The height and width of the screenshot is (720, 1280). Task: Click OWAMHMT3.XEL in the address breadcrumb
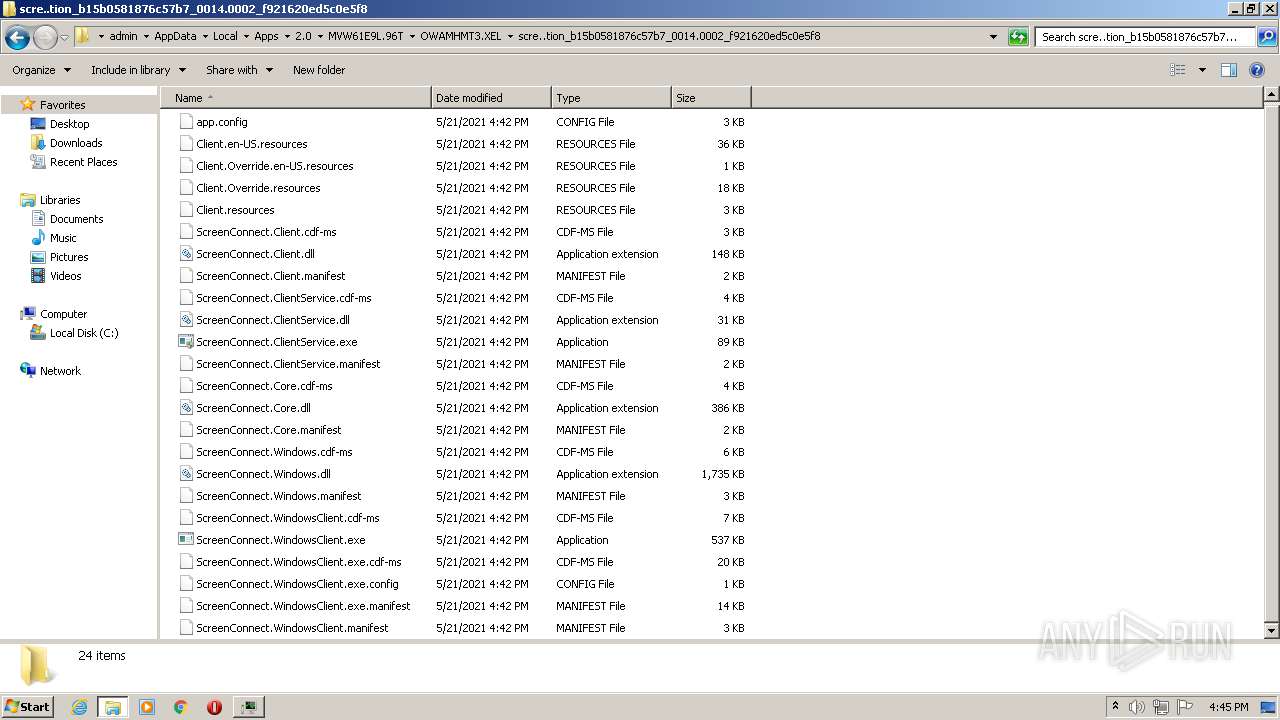point(460,36)
